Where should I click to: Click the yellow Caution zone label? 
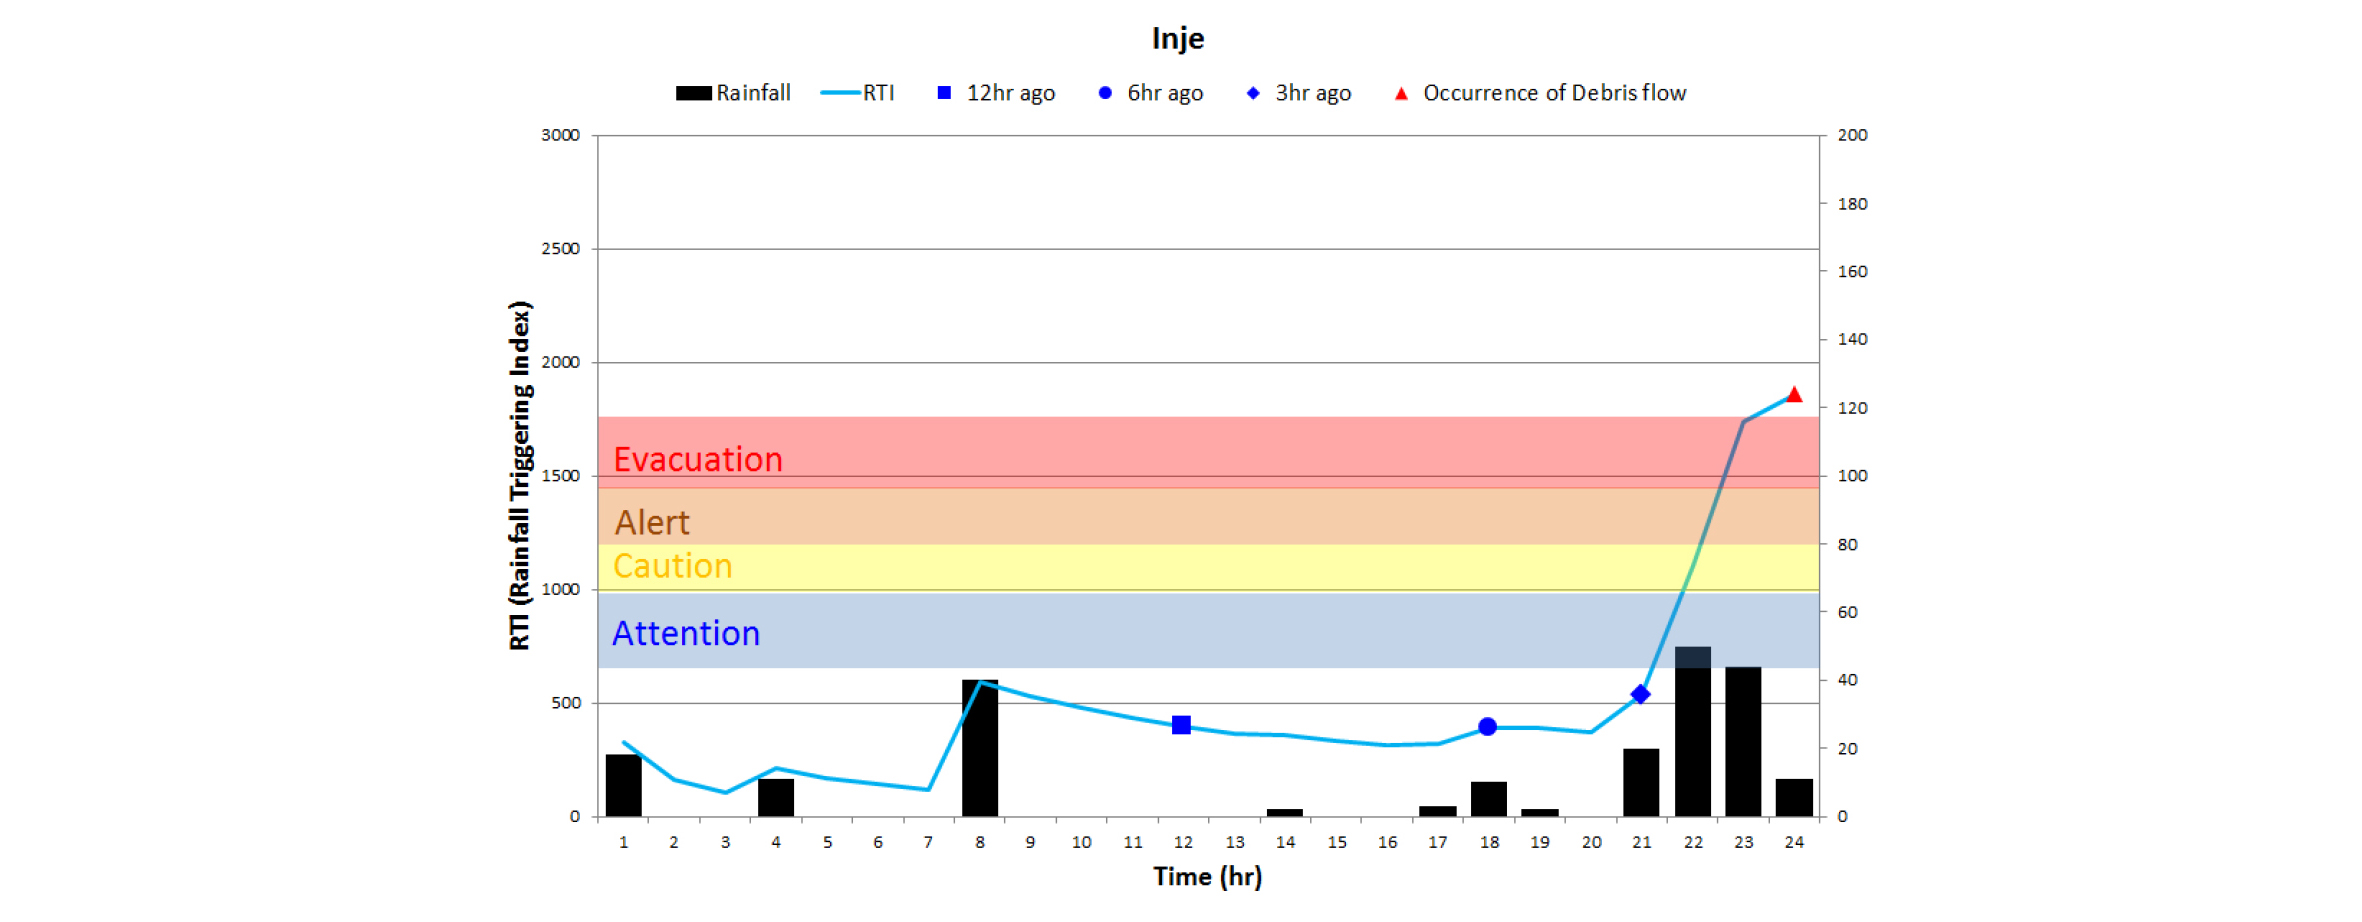[672, 566]
